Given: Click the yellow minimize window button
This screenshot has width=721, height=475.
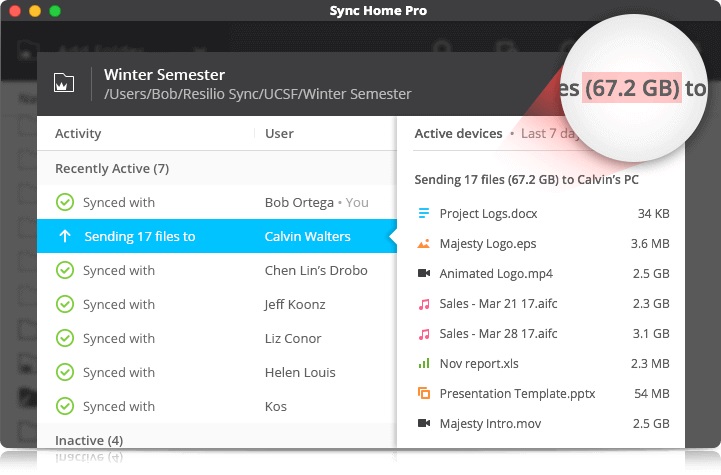Looking at the screenshot, I should click(35, 11).
